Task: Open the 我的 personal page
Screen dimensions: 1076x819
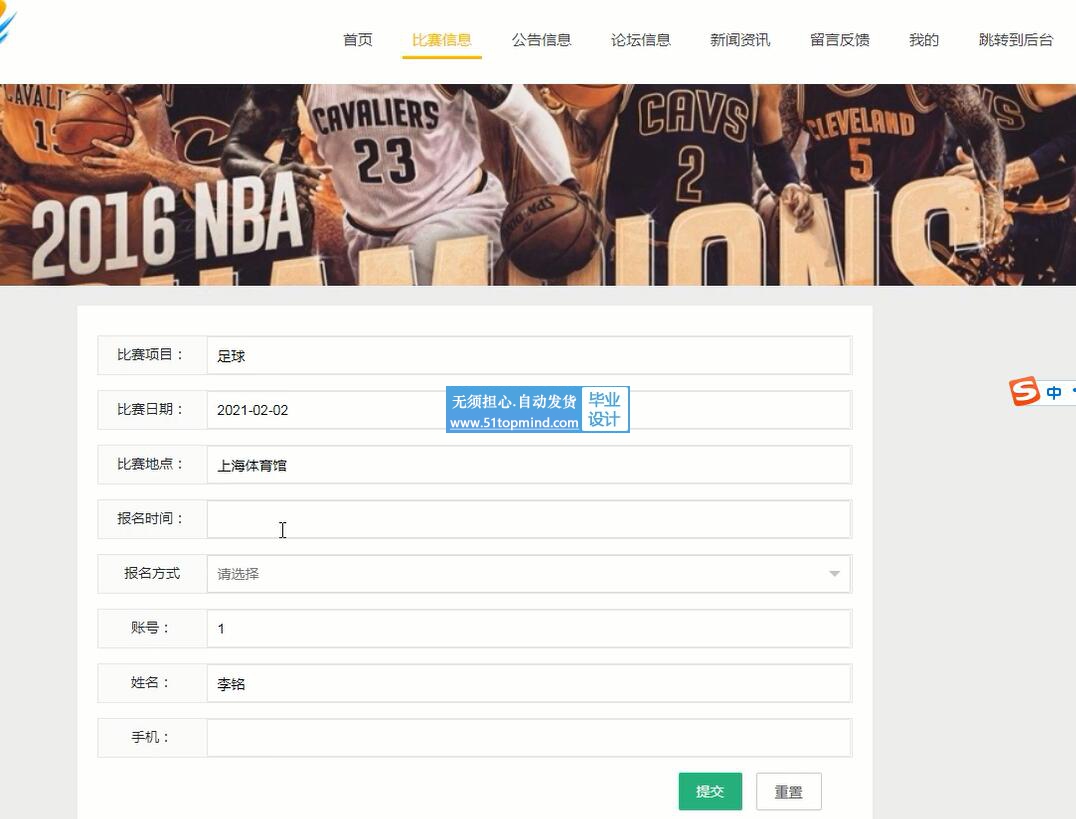Action: [x=924, y=40]
